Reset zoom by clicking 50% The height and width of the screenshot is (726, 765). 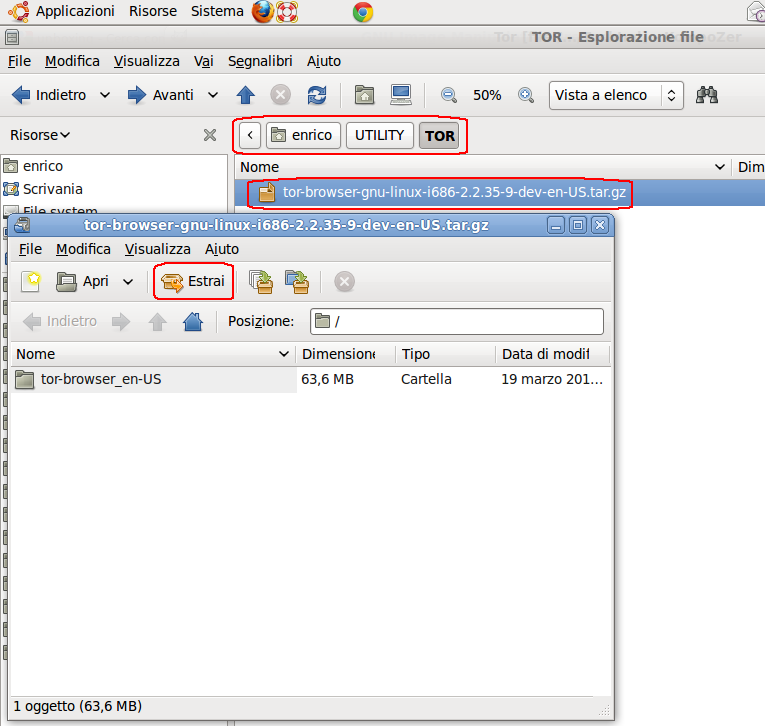point(487,95)
